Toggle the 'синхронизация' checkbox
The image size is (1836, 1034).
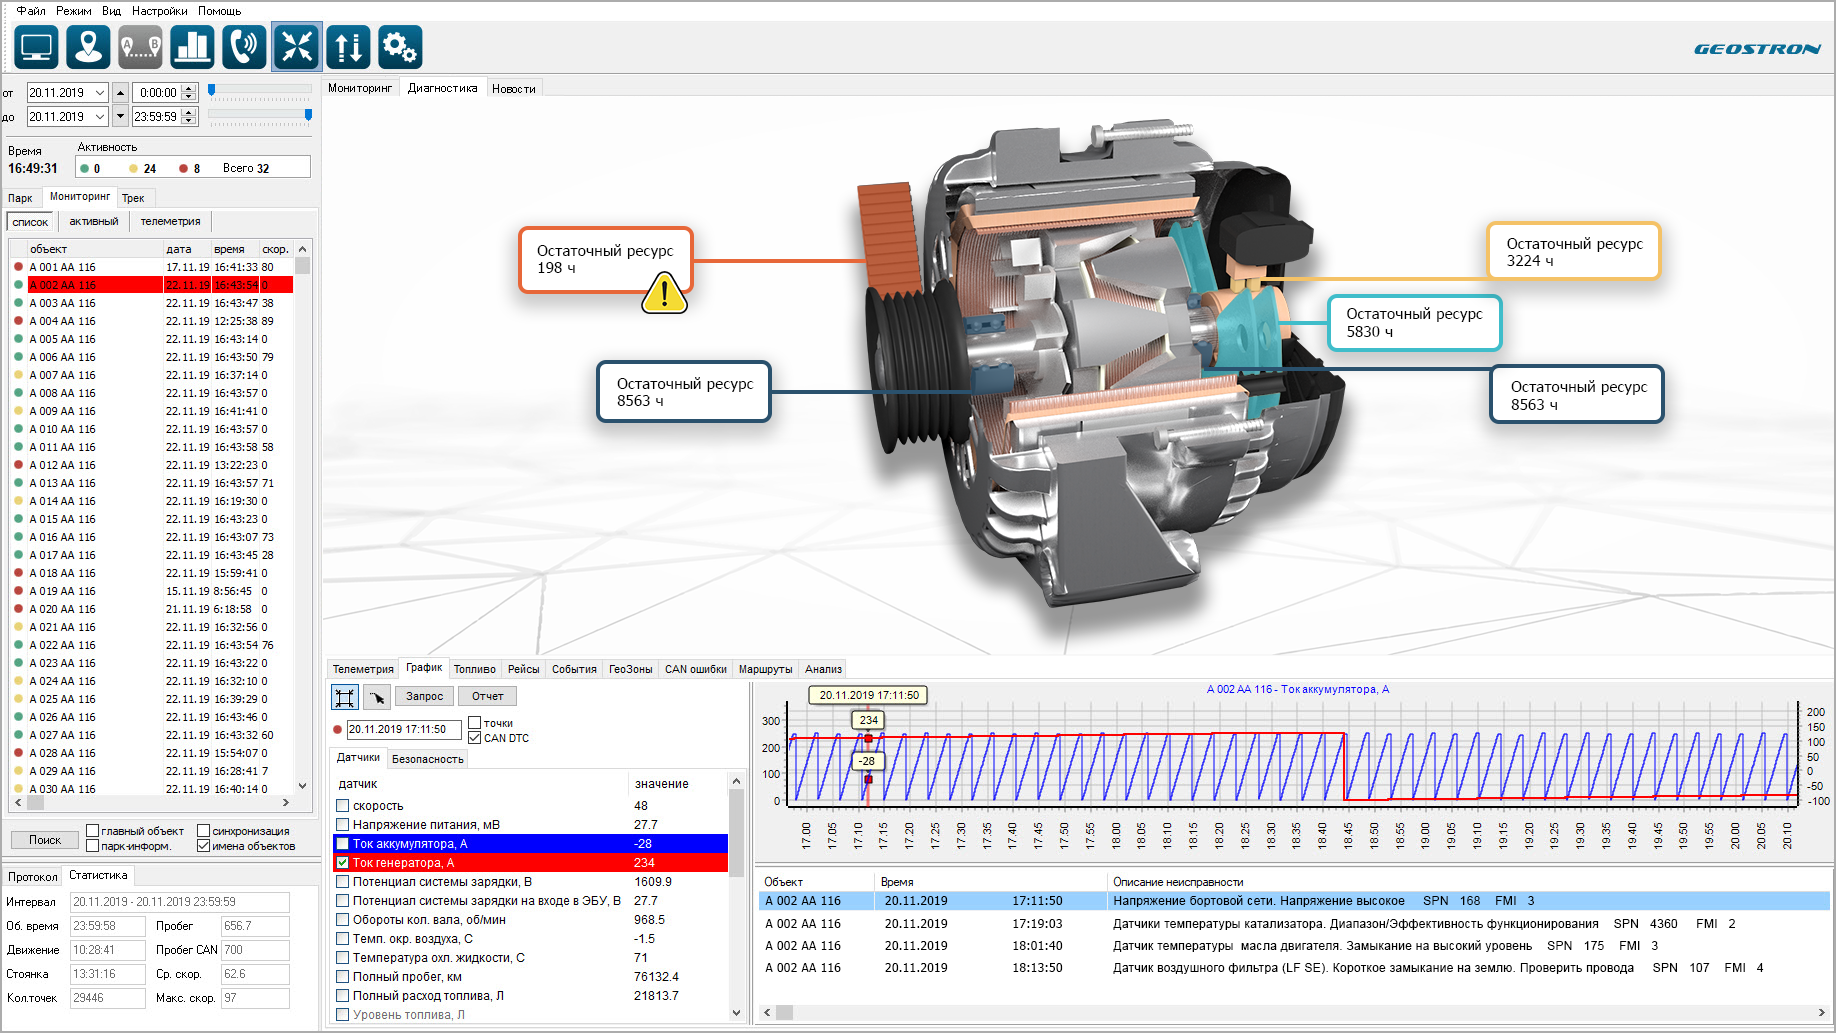203,831
